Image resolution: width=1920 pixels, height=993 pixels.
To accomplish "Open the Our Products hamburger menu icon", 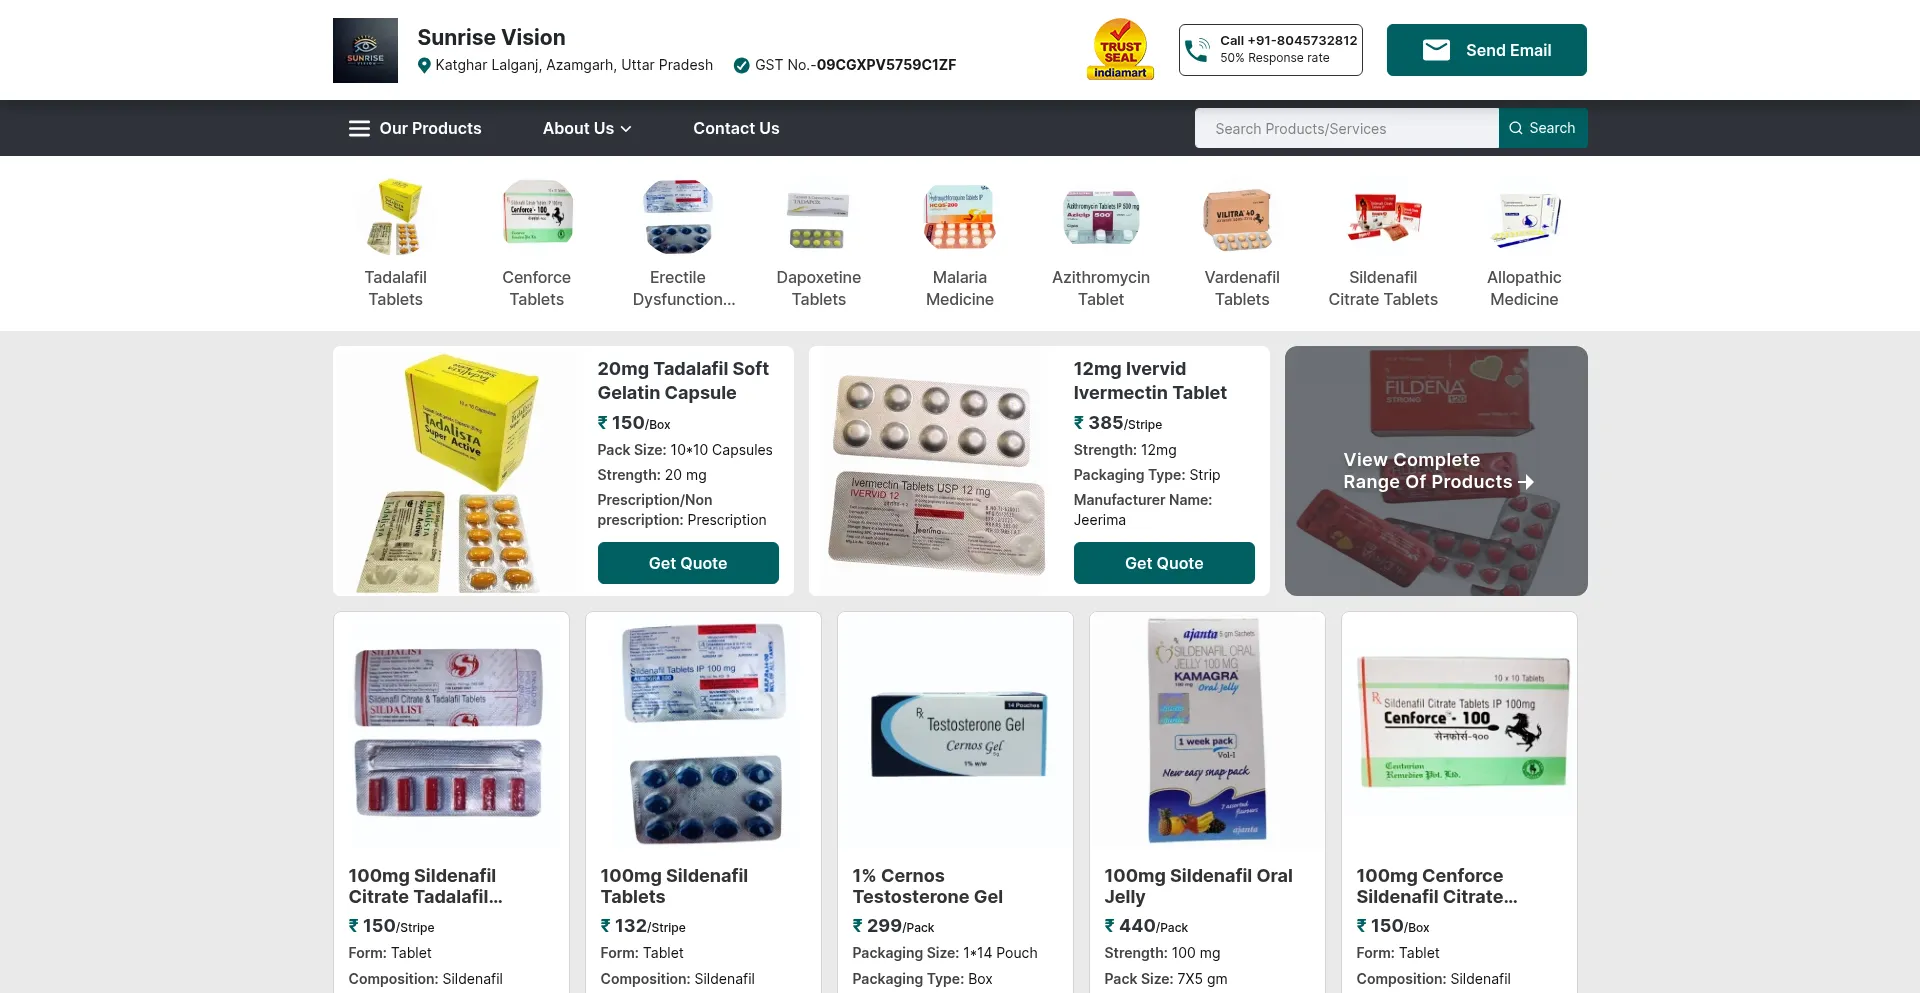I will coord(359,128).
